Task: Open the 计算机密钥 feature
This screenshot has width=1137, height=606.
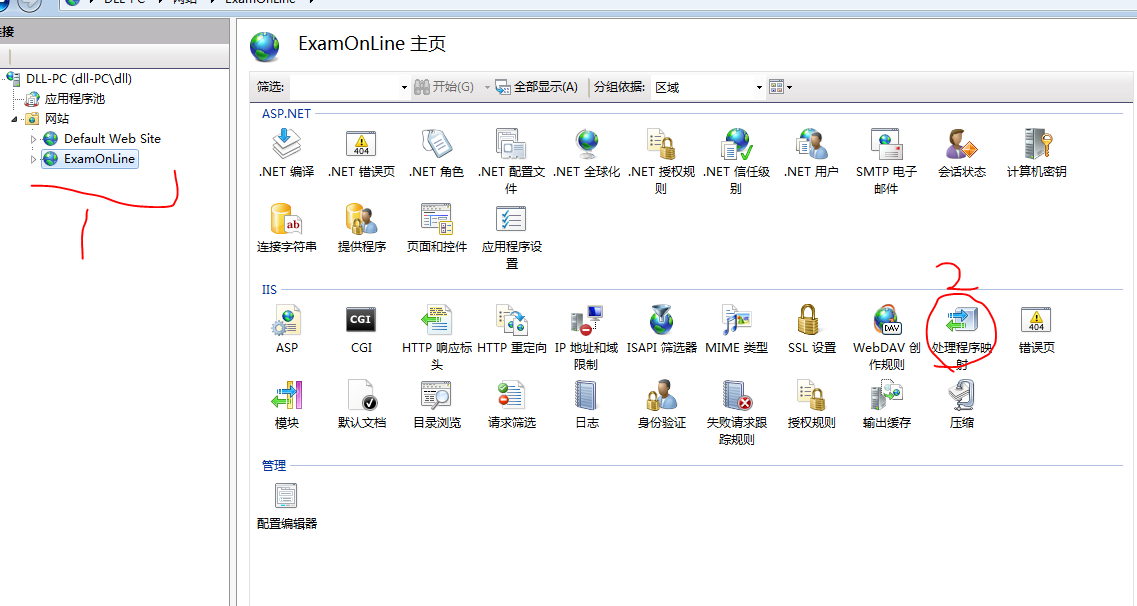Action: 1037,144
